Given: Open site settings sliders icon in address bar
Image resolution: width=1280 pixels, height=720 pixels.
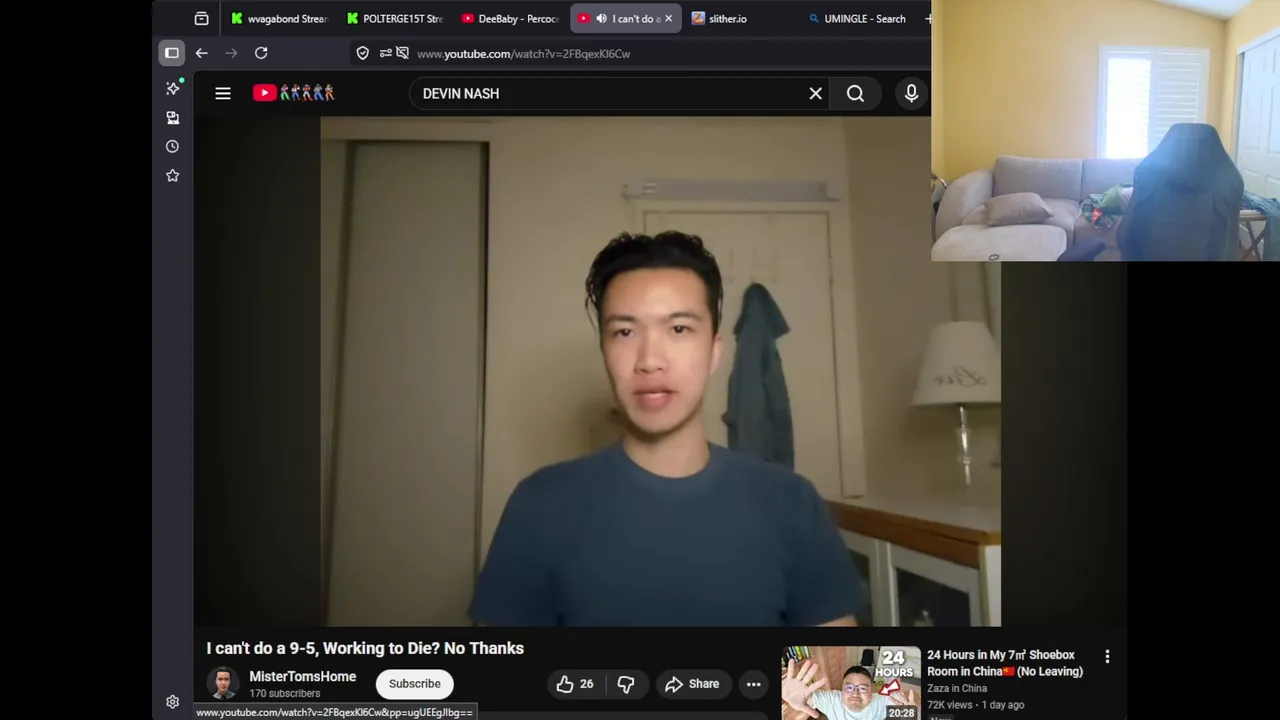Looking at the screenshot, I should 385,53.
